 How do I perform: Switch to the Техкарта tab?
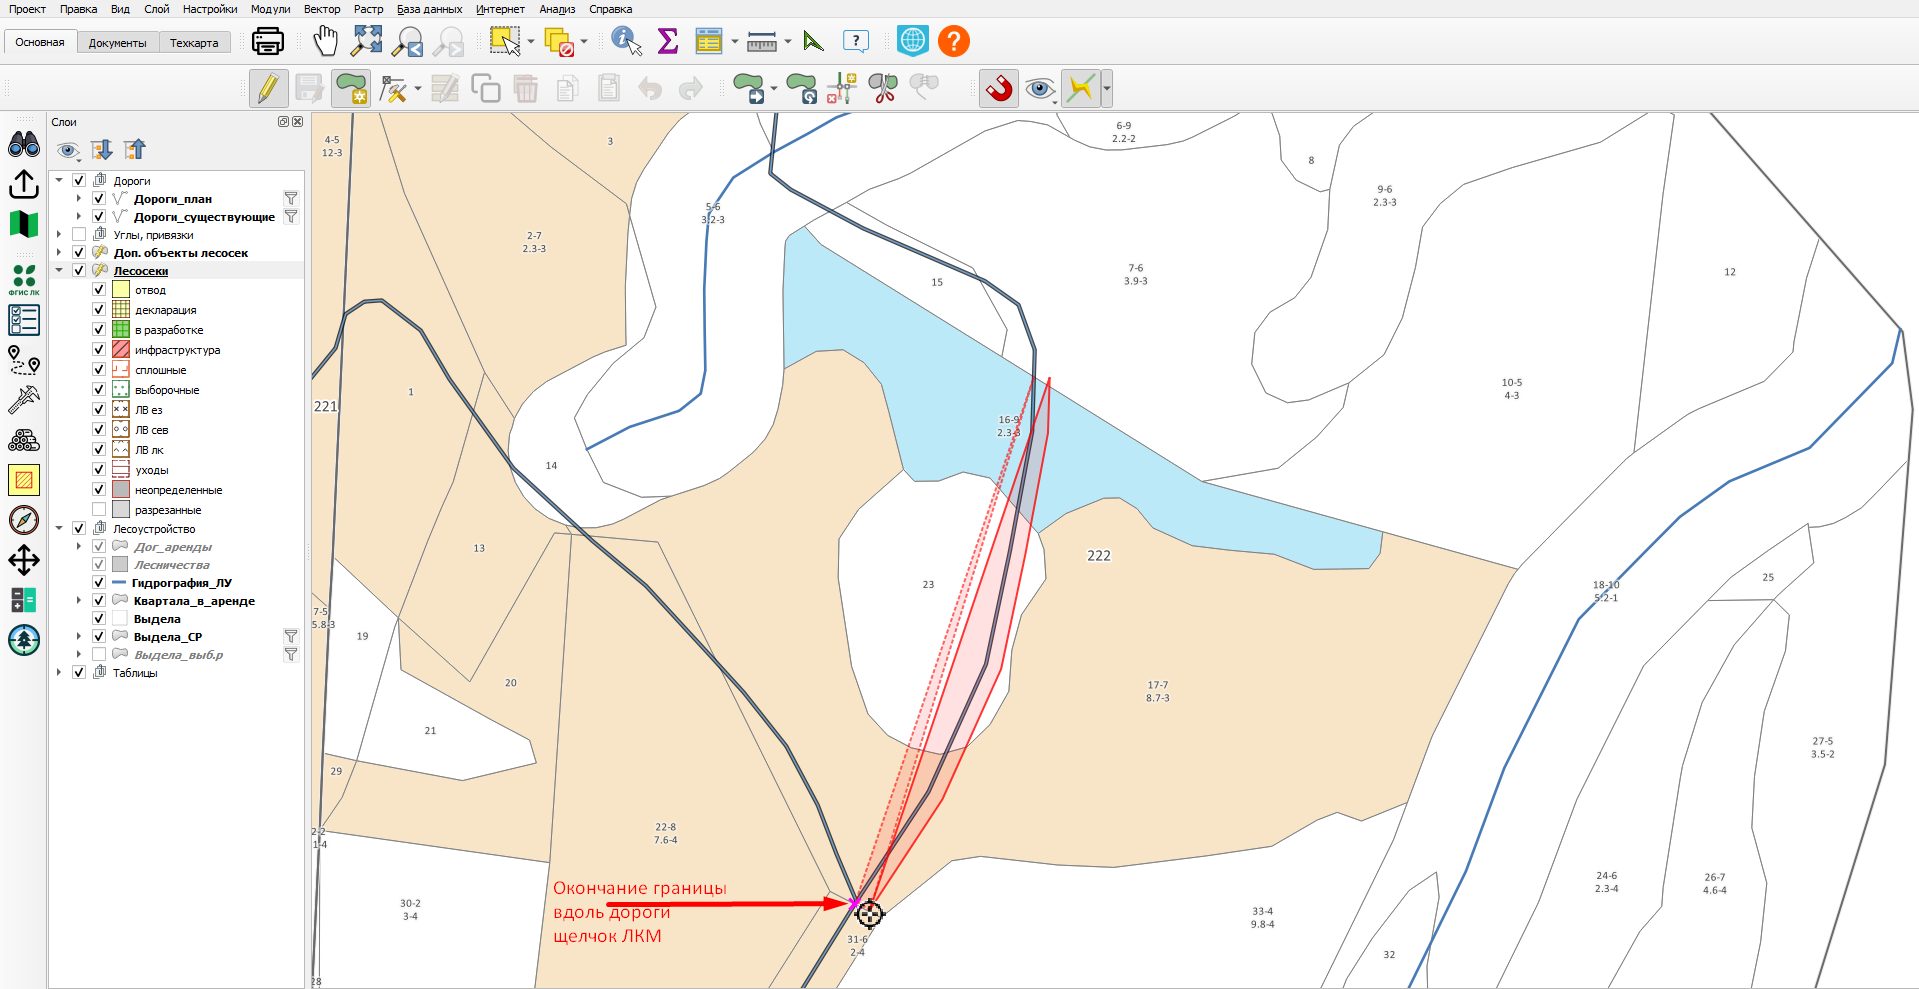tap(194, 43)
